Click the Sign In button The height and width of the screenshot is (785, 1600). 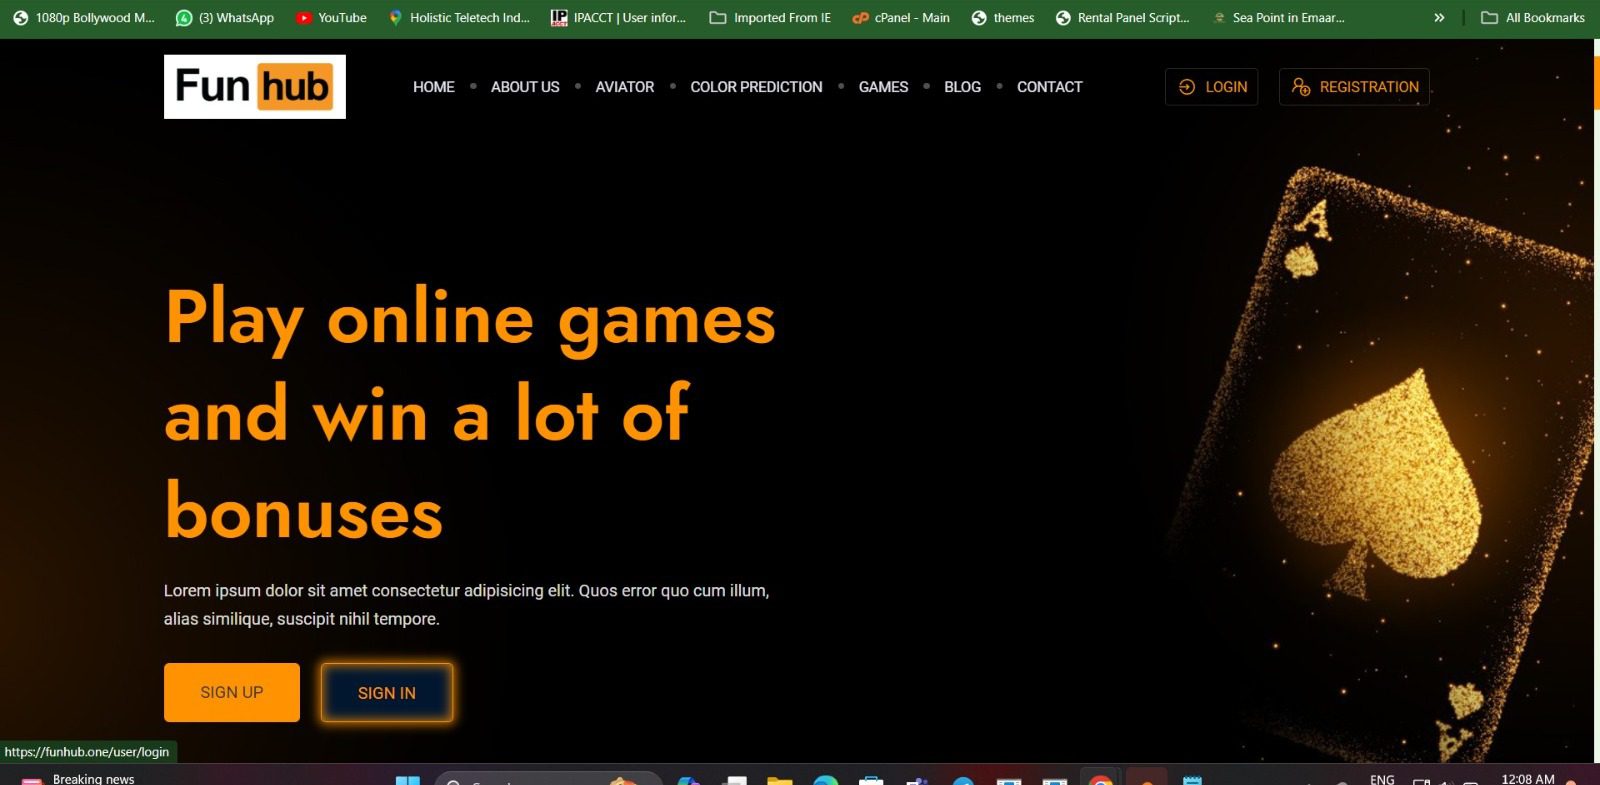point(387,693)
